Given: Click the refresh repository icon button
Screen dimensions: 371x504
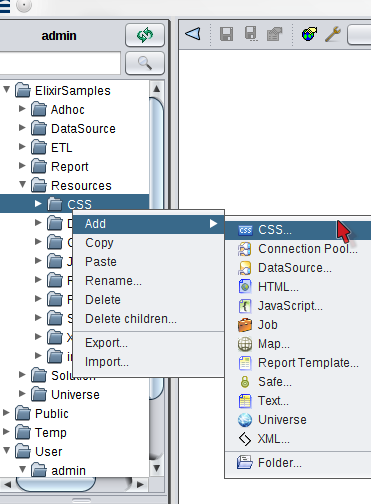Looking at the screenshot, I should (145, 35).
